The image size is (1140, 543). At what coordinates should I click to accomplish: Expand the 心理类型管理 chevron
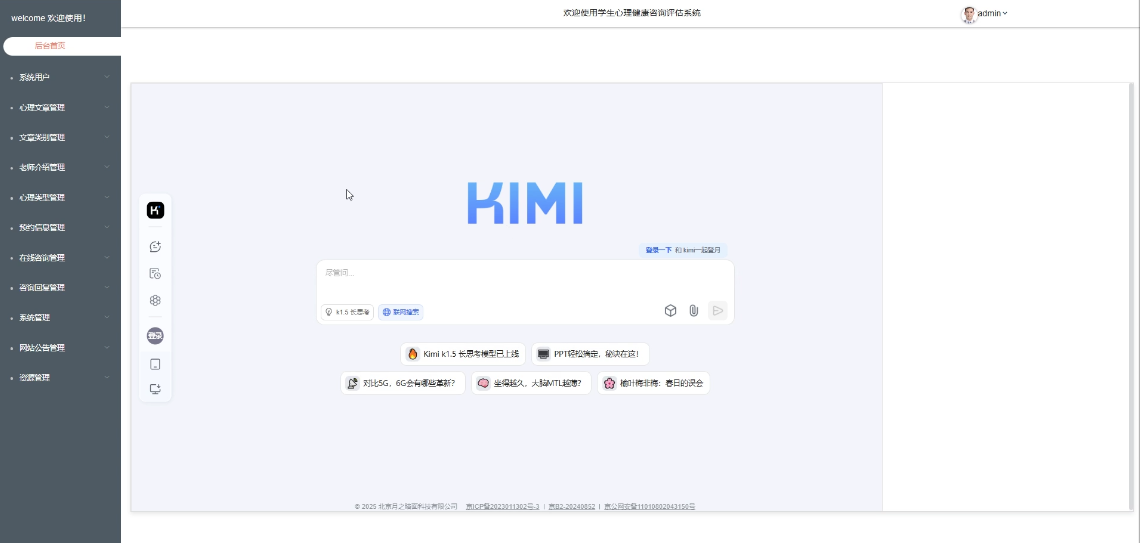(107, 197)
